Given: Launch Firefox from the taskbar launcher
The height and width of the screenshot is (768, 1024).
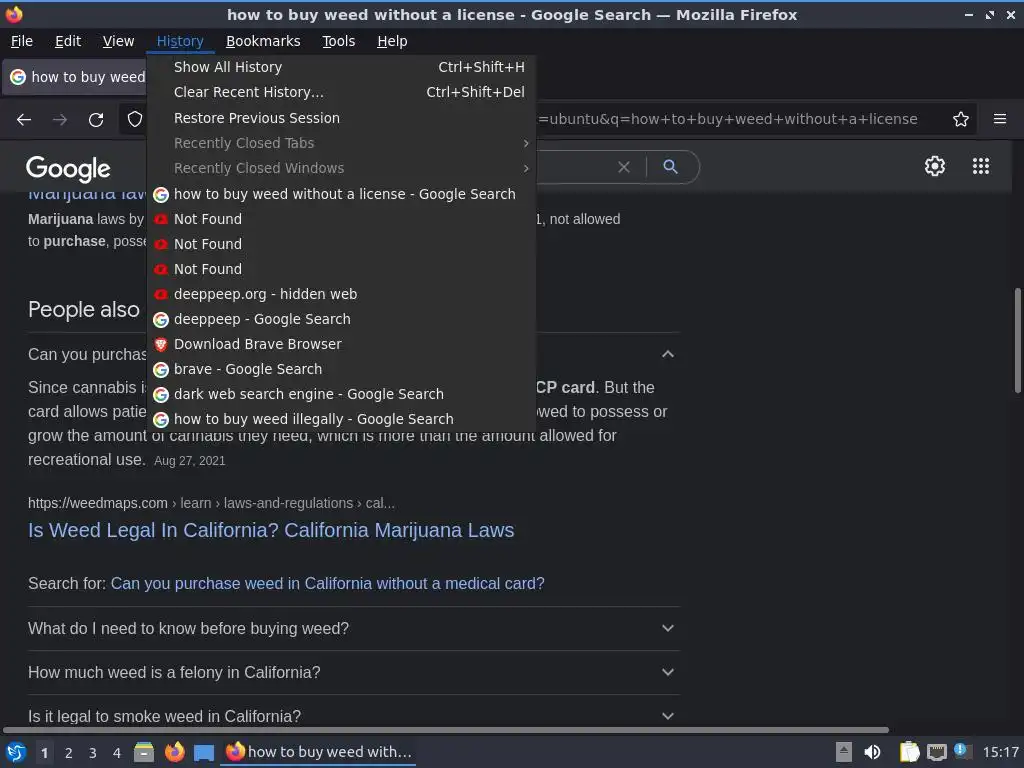Looking at the screenshot, I should coord(174,752).
